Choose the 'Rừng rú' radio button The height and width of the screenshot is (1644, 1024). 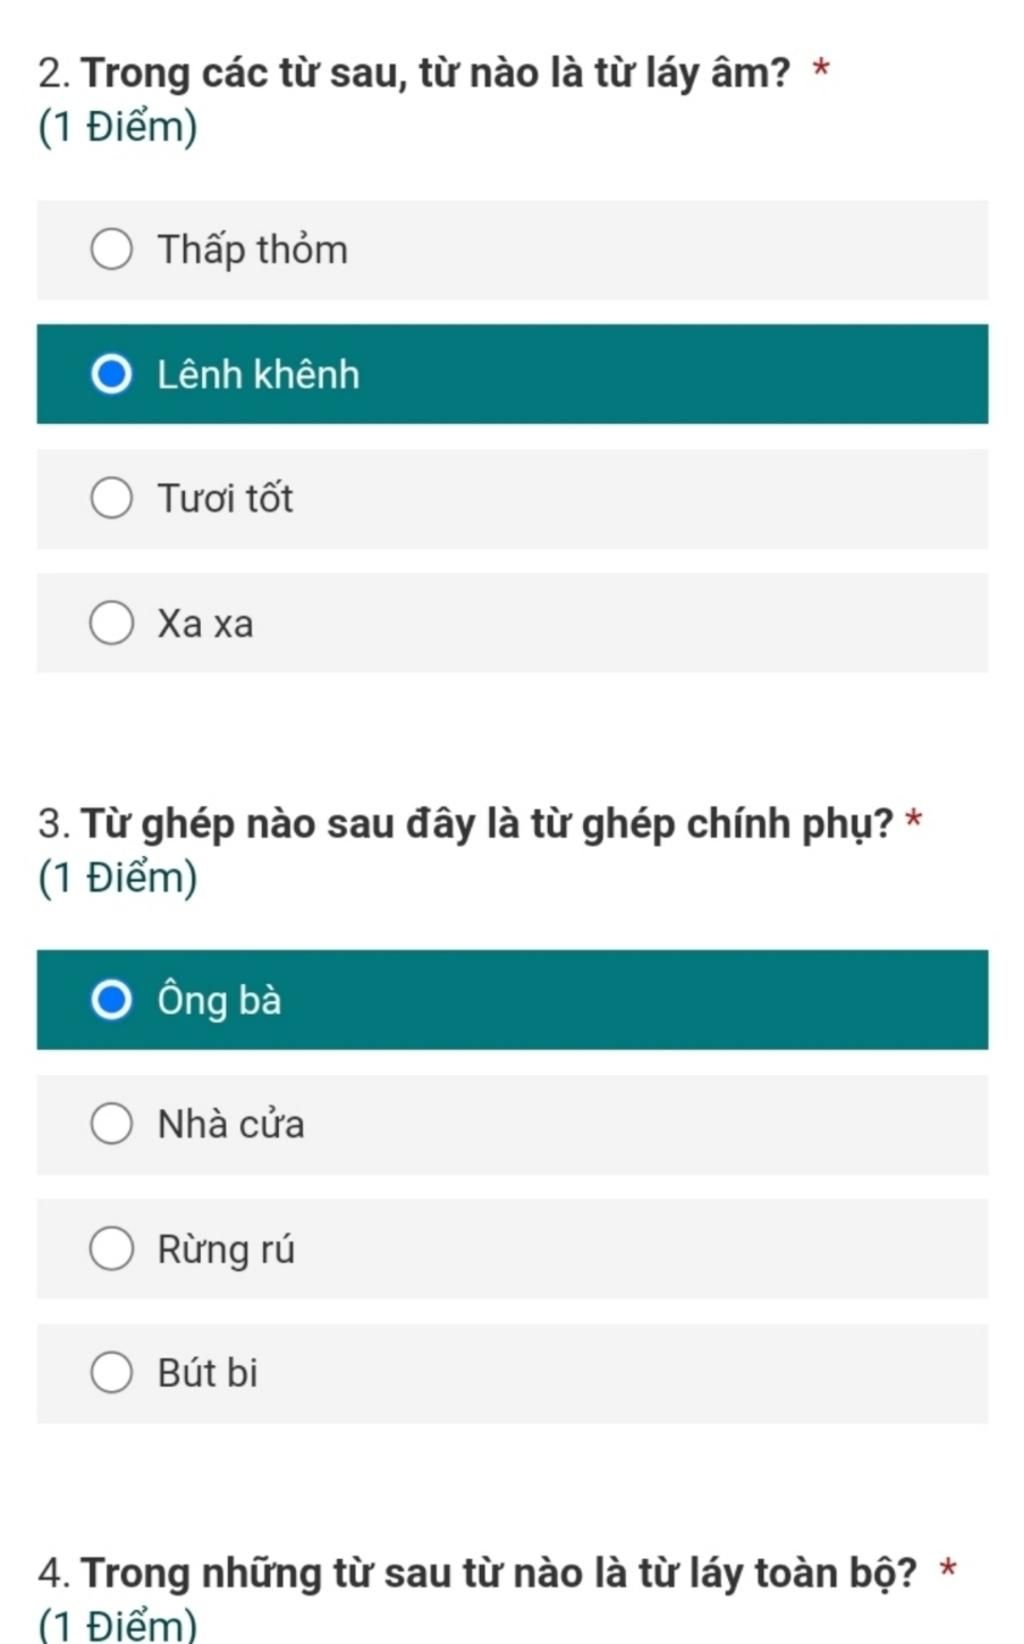coord(111,1249)
